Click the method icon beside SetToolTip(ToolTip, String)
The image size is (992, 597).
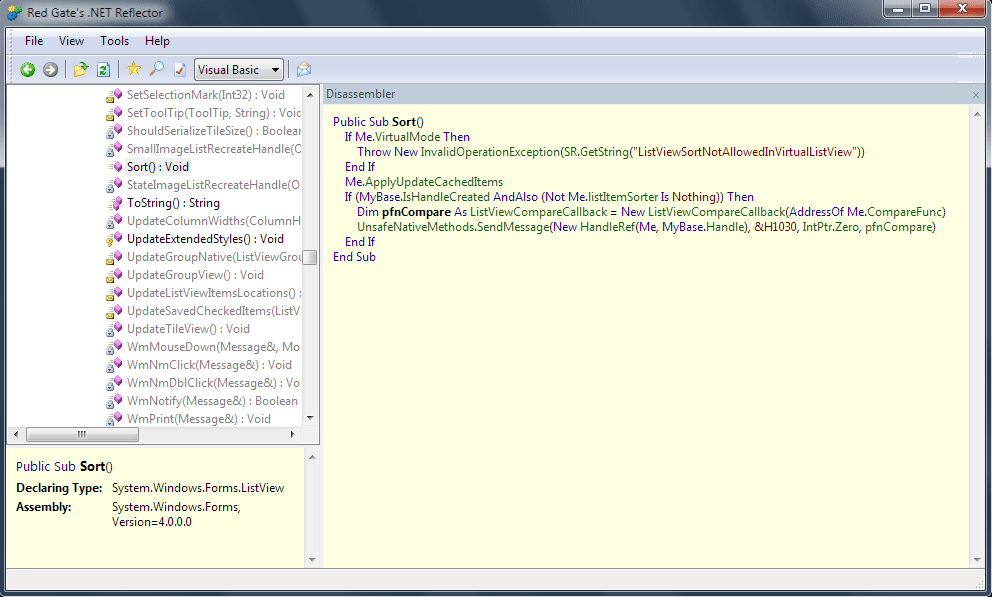tap(115, 113)
